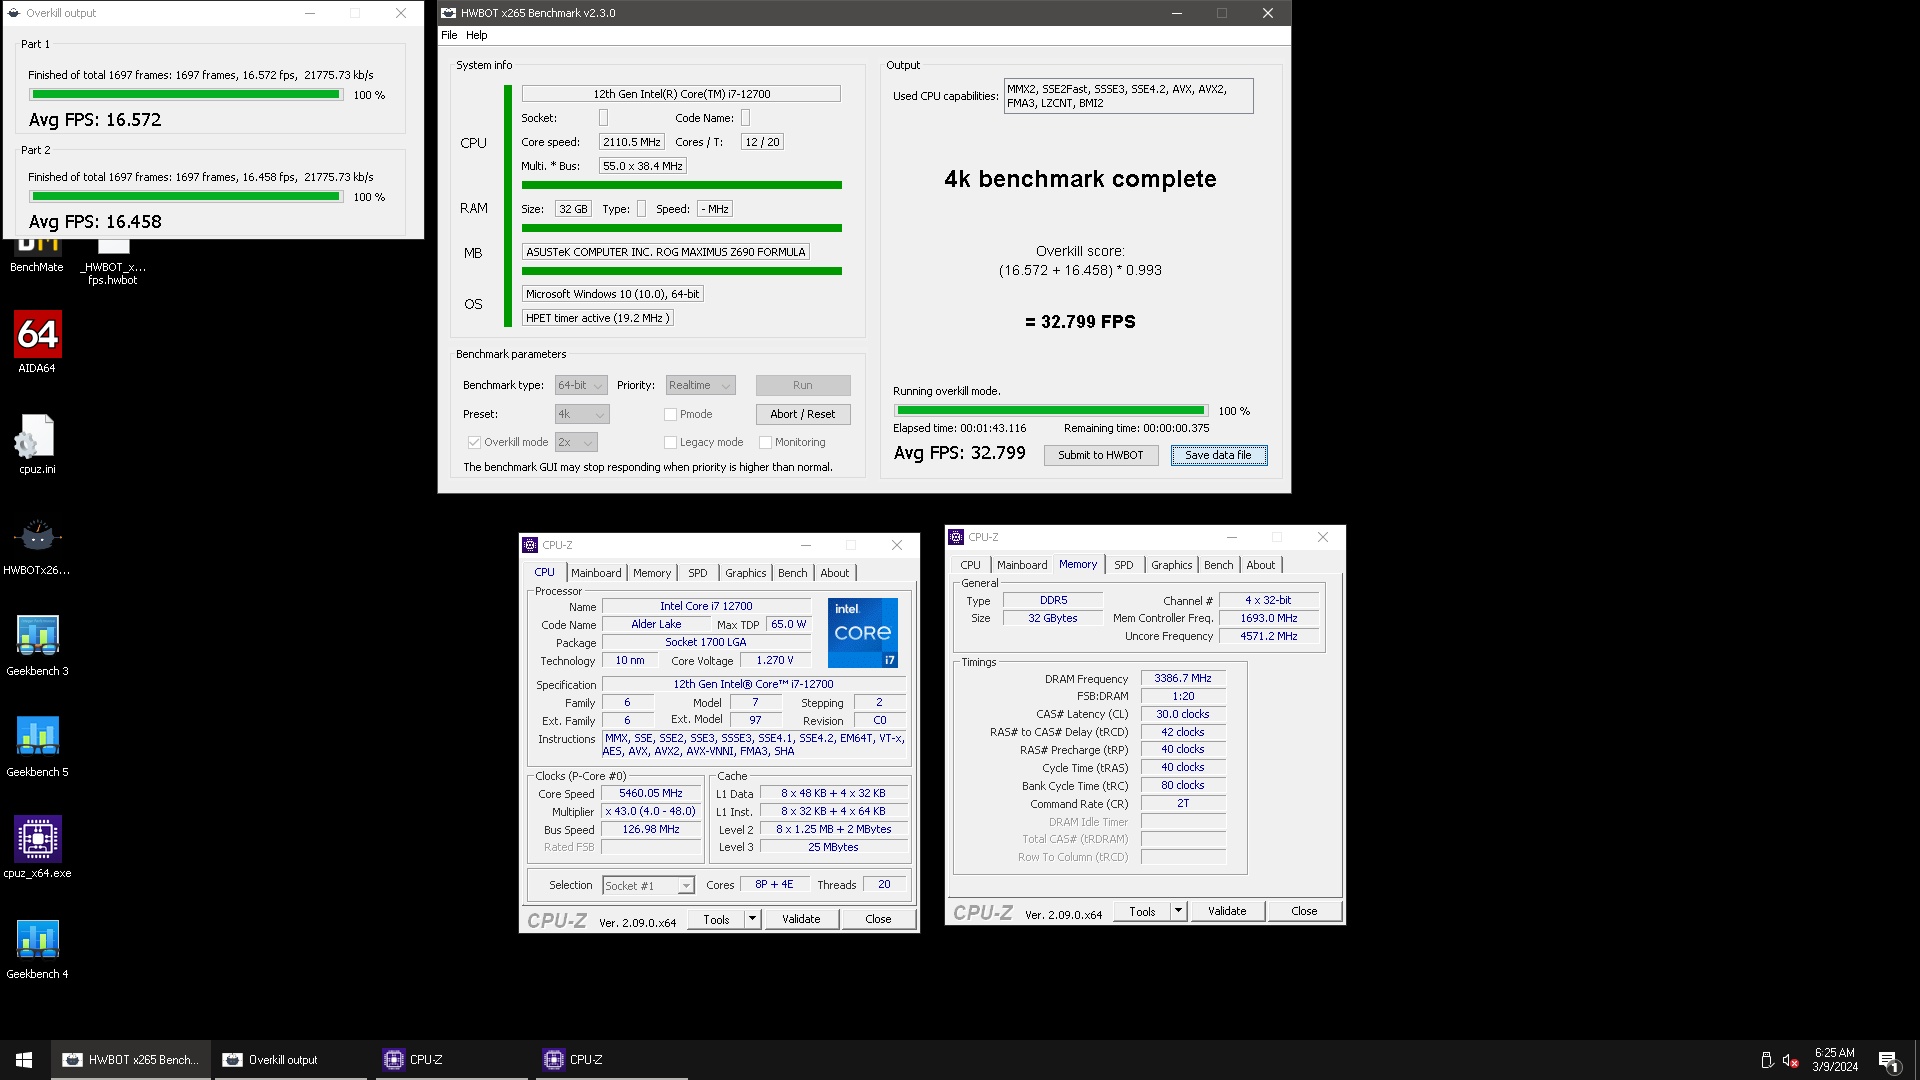Open Graphics tab in CPU-Z CPU window

(746, 573)
